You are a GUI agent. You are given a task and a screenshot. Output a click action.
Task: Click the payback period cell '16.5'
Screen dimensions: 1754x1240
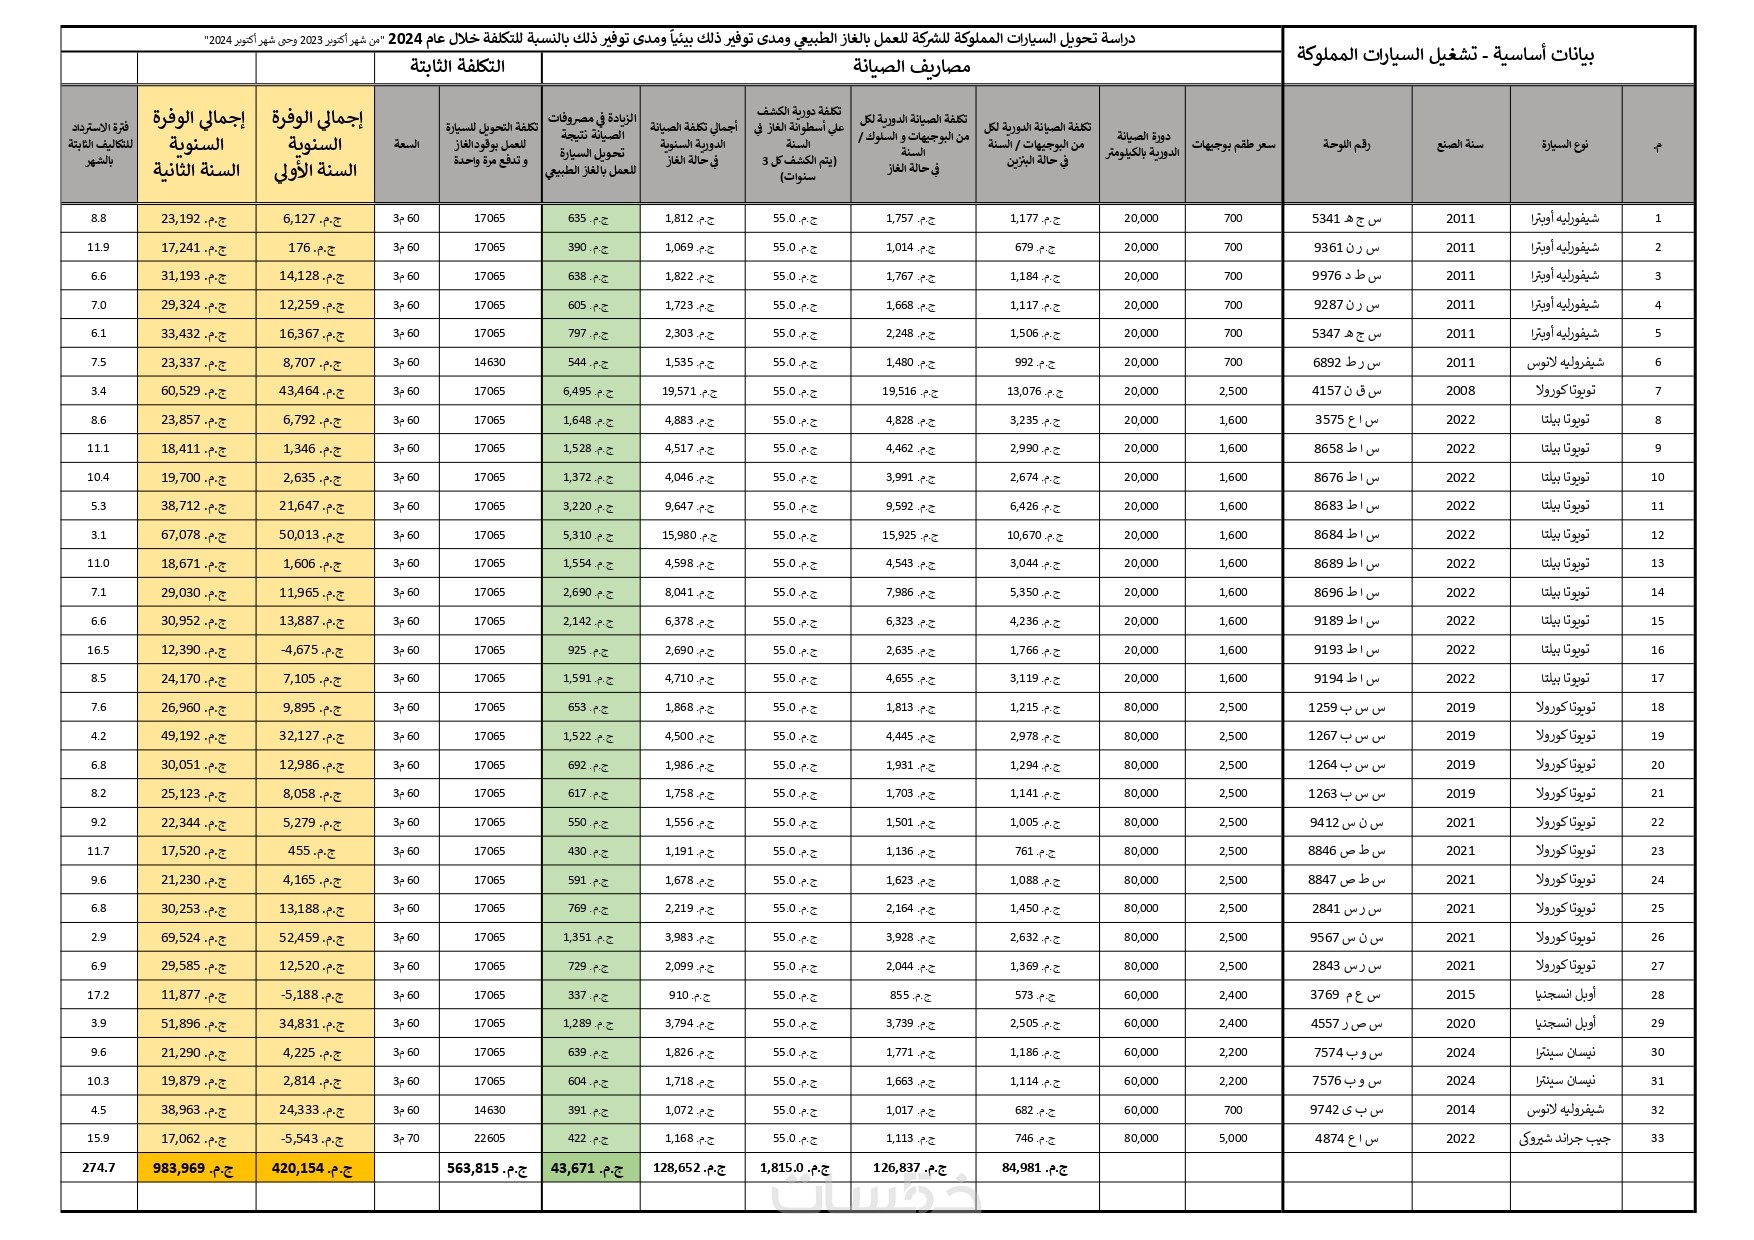tap(98, 650)
